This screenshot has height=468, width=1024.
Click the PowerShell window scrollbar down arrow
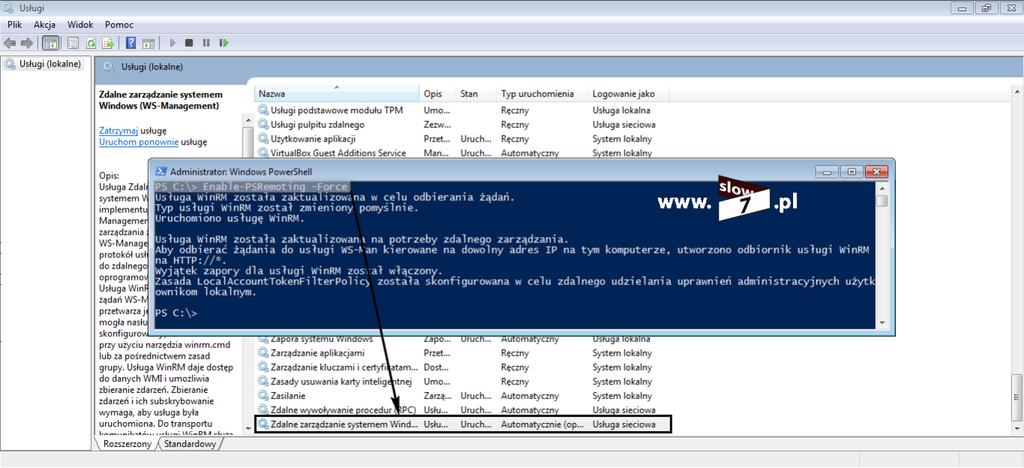(882, 323)
